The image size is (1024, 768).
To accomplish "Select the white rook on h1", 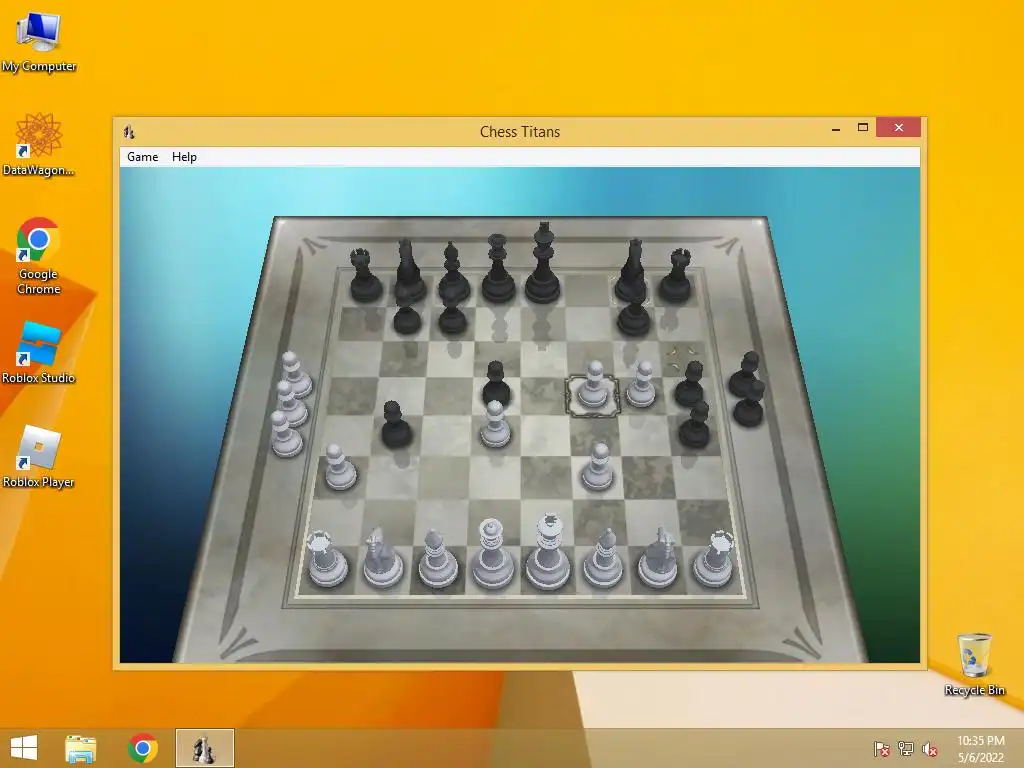I will point(714,558).
